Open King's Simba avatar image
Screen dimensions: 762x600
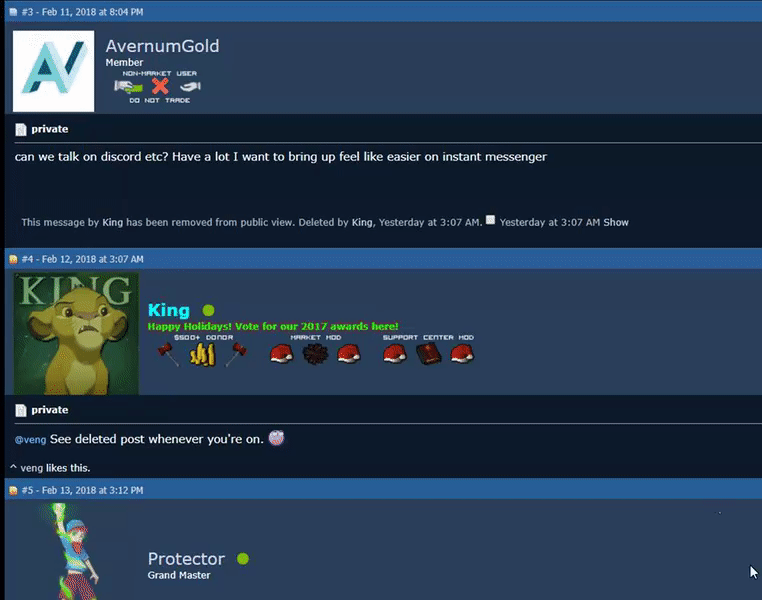pyautogui.click(x=76, y=334)
